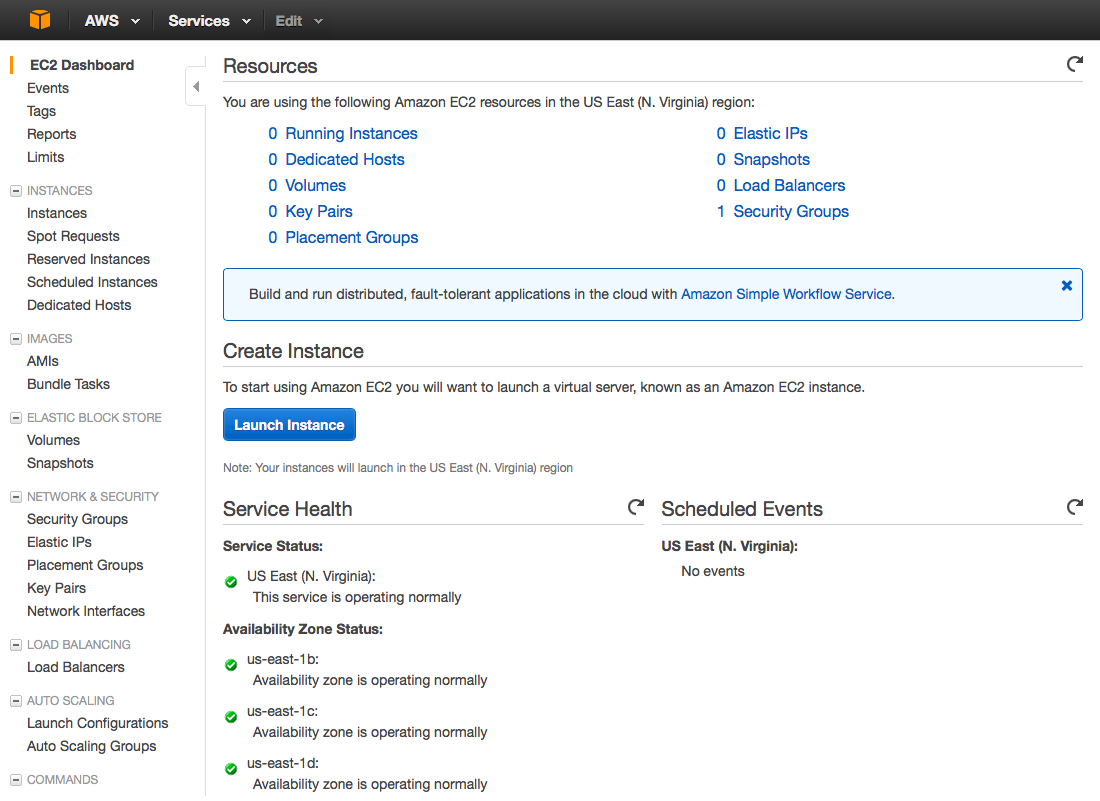Open the Load Balancers resource link
Screen dimensions: 1100x801
789,185
